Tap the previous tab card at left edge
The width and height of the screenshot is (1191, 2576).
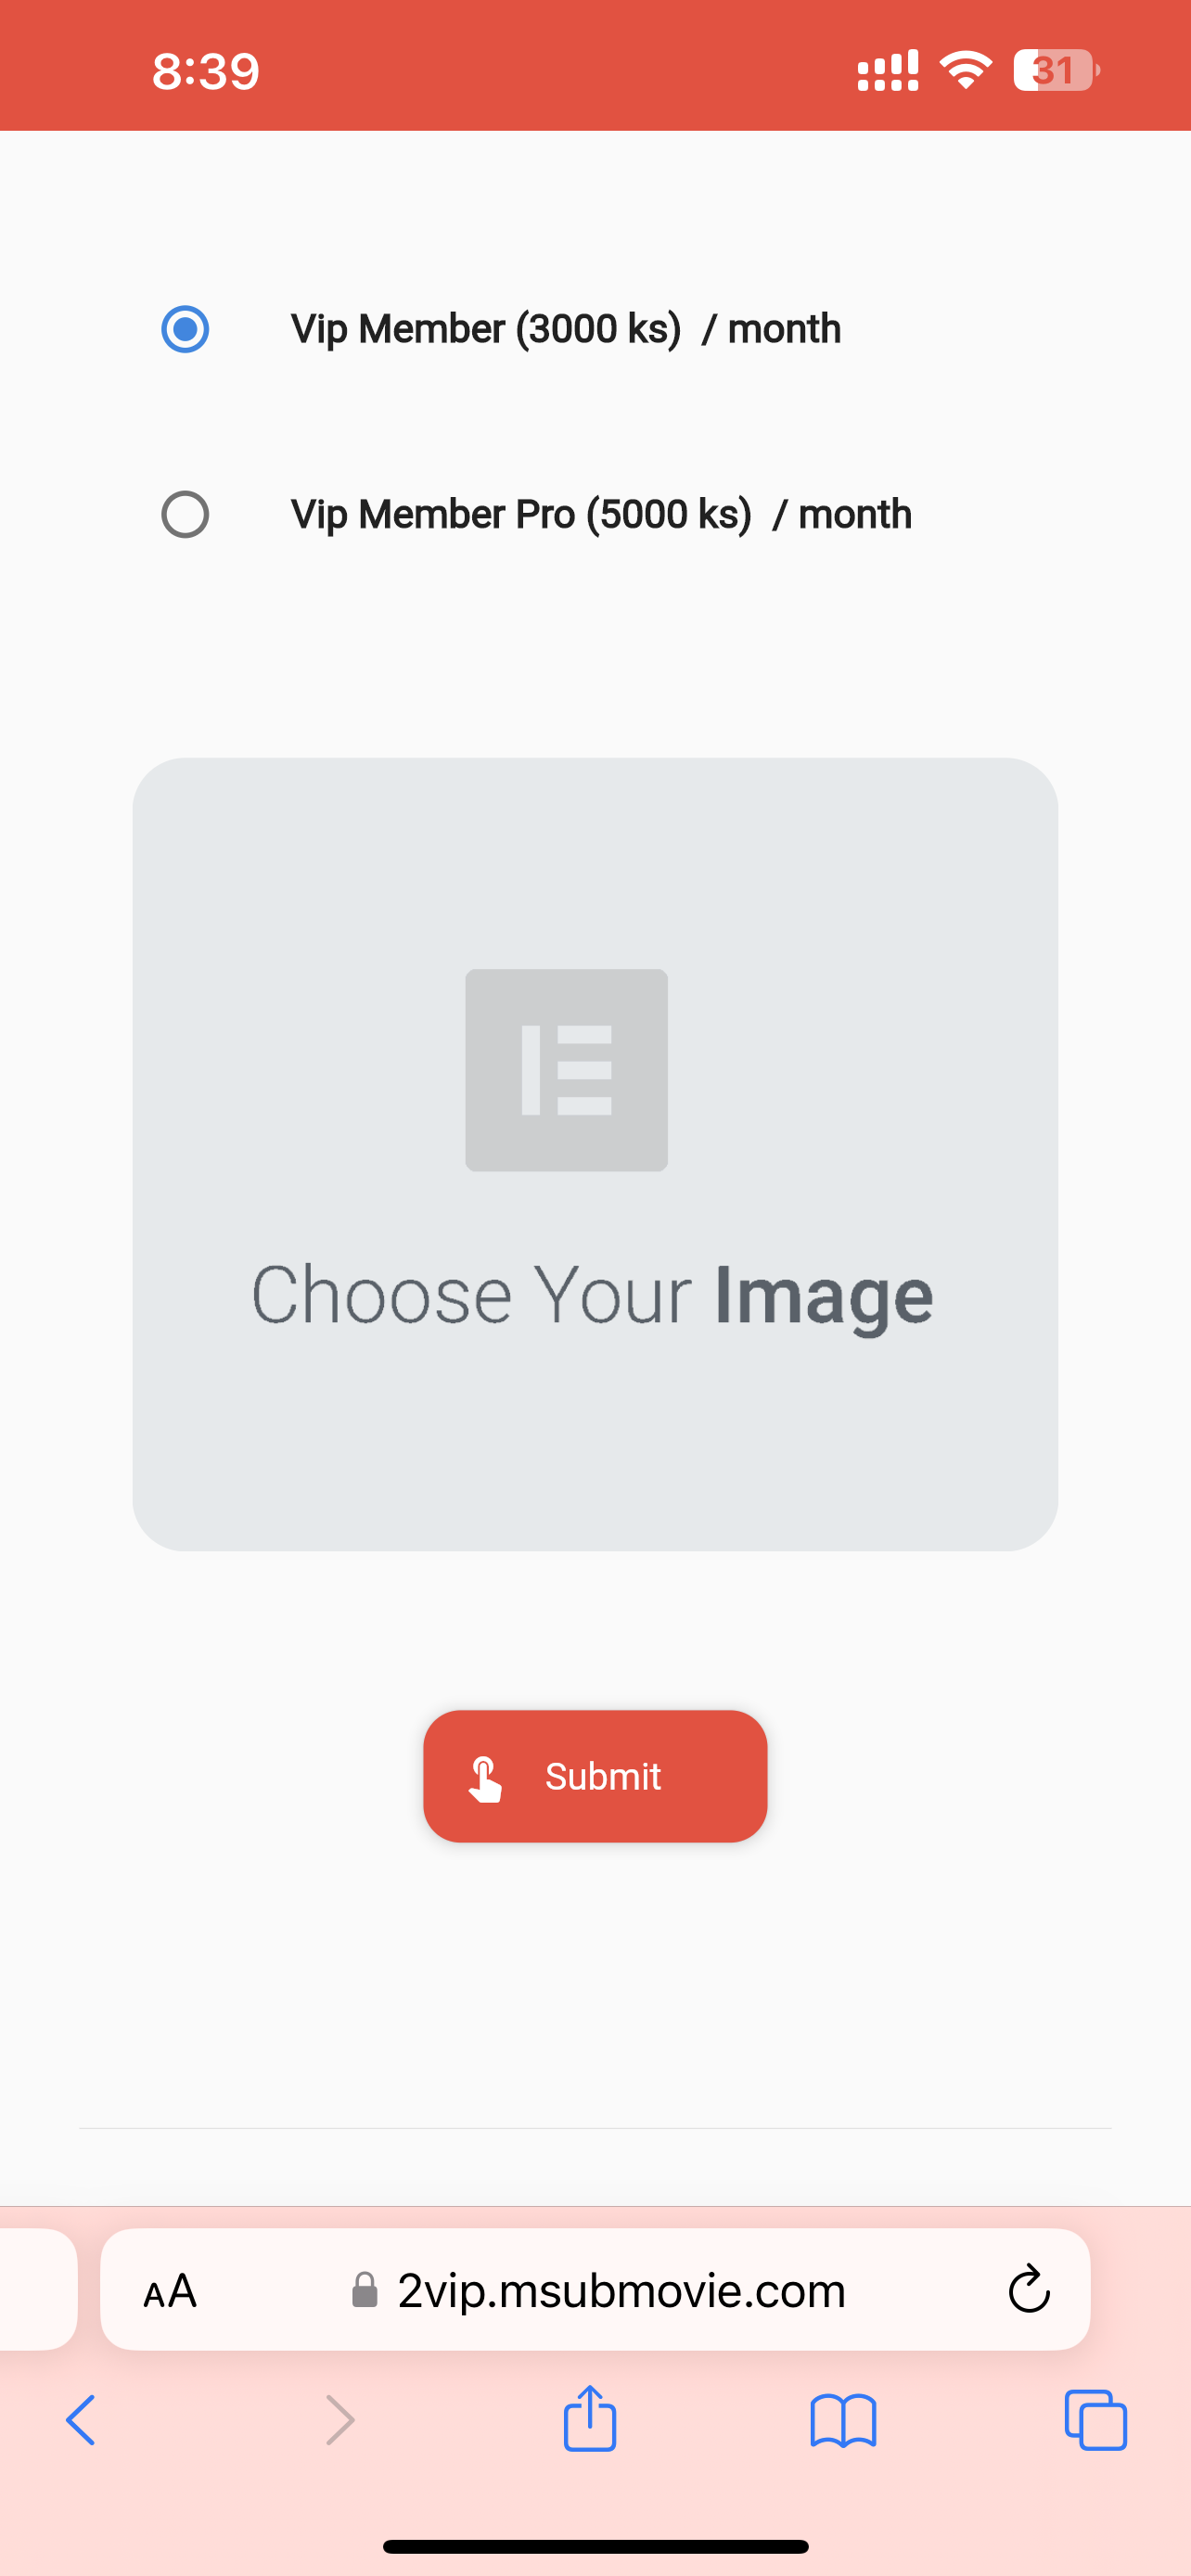(x=38, y=2289)
